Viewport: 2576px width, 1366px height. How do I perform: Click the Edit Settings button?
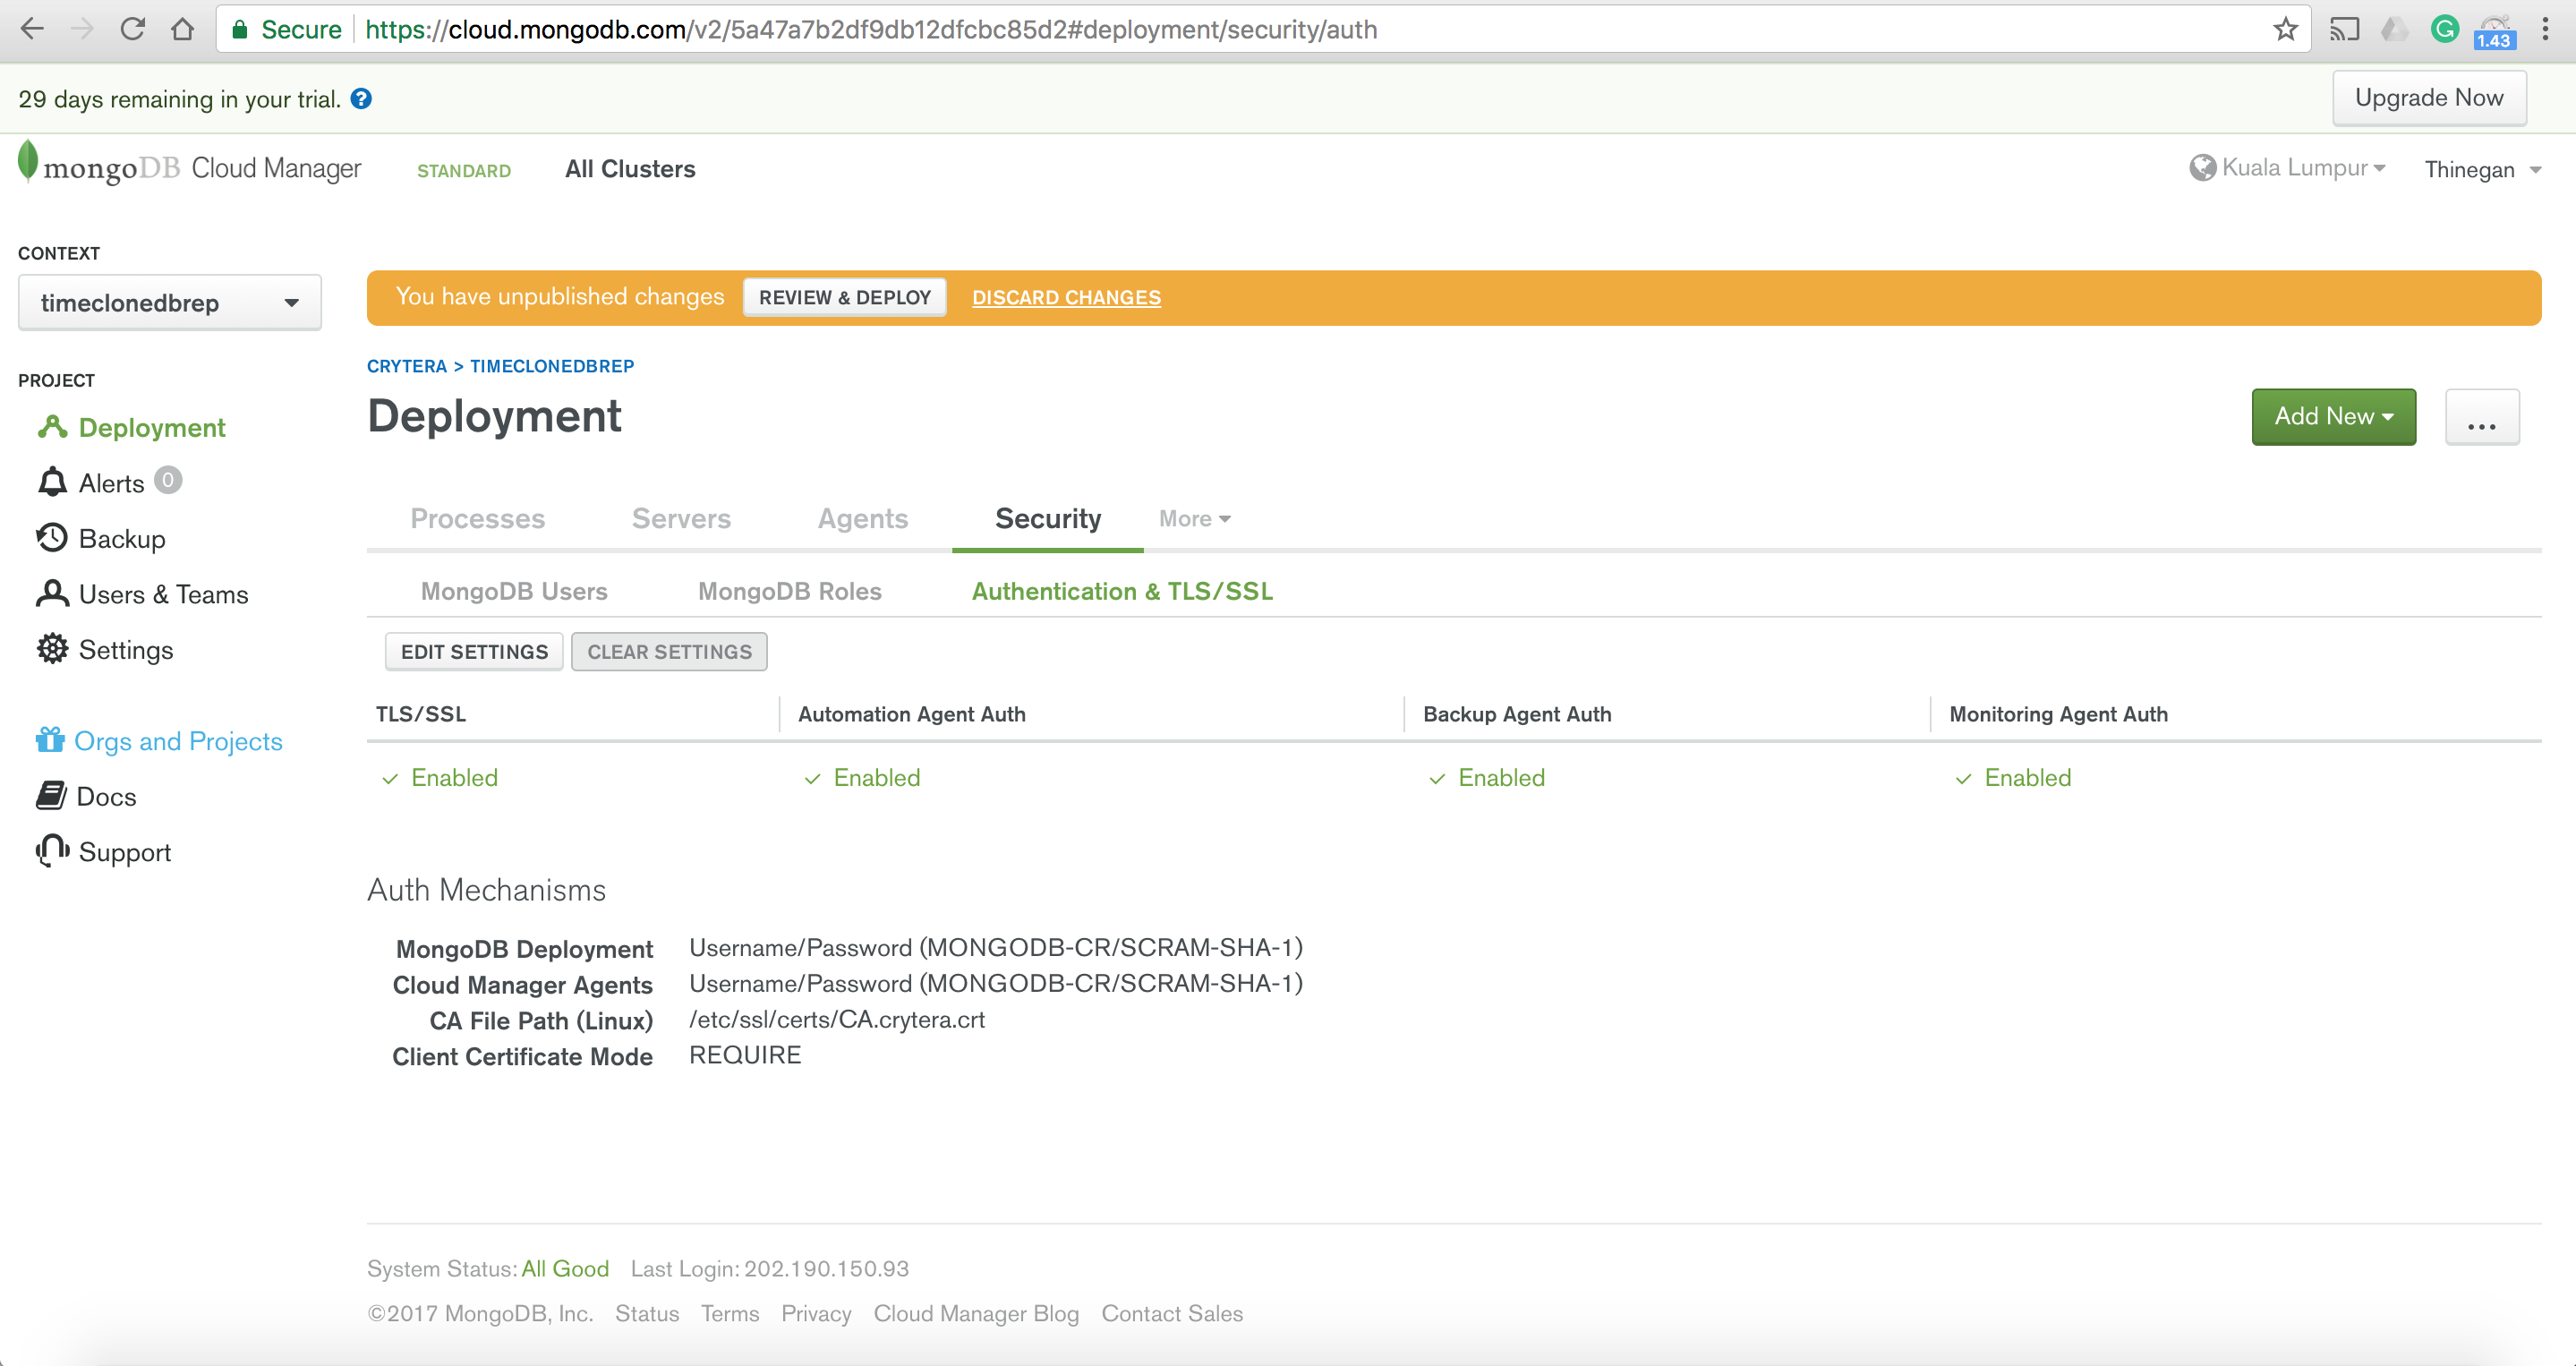click(x=474, y=652)
